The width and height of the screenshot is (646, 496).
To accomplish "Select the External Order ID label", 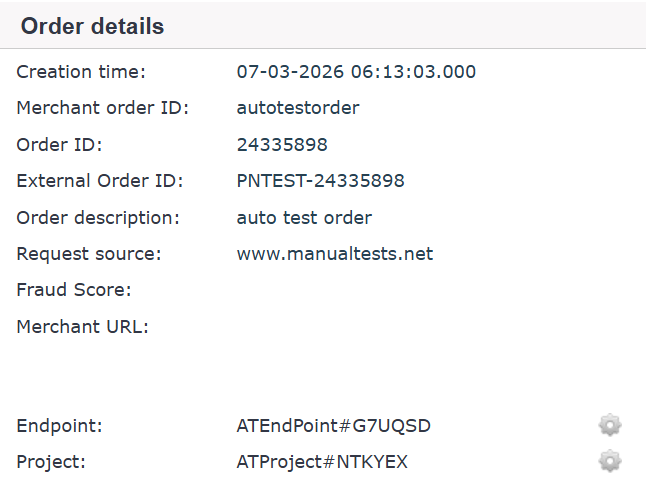I will pos(100,181).
